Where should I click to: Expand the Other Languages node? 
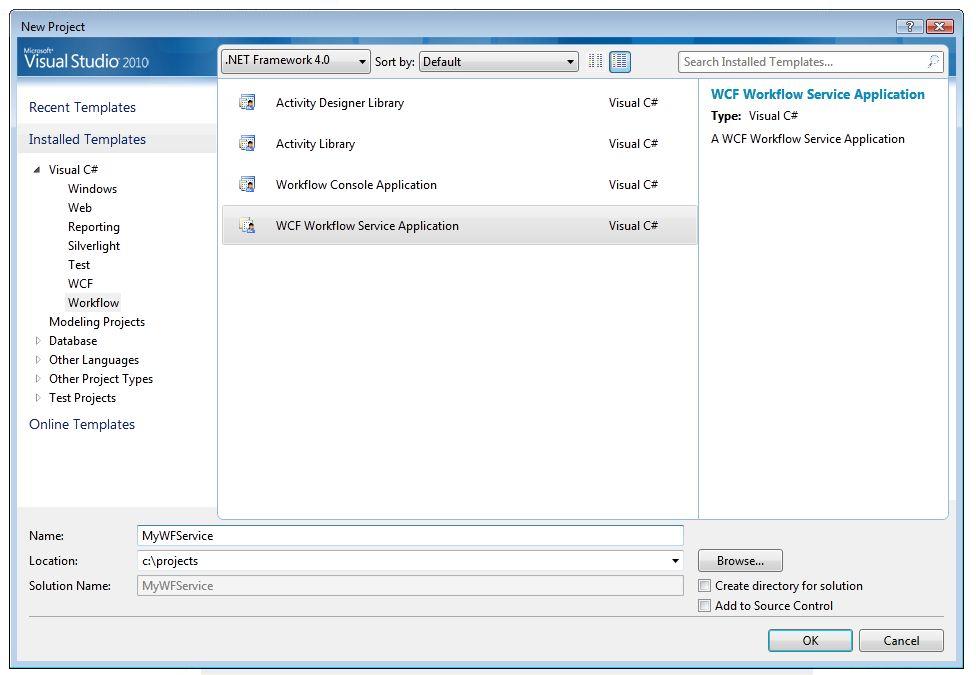coord(38,359)
